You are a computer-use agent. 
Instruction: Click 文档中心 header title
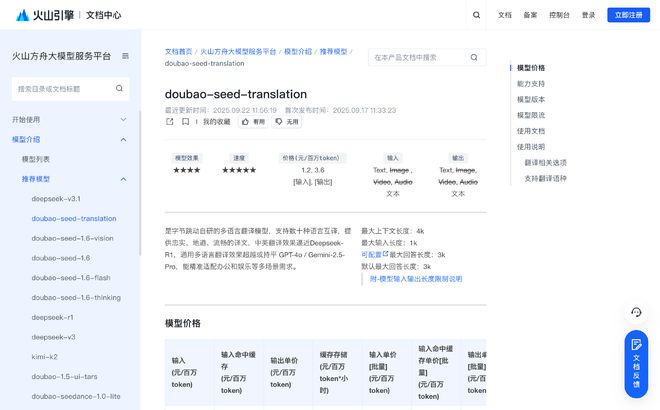click(104, 15)
